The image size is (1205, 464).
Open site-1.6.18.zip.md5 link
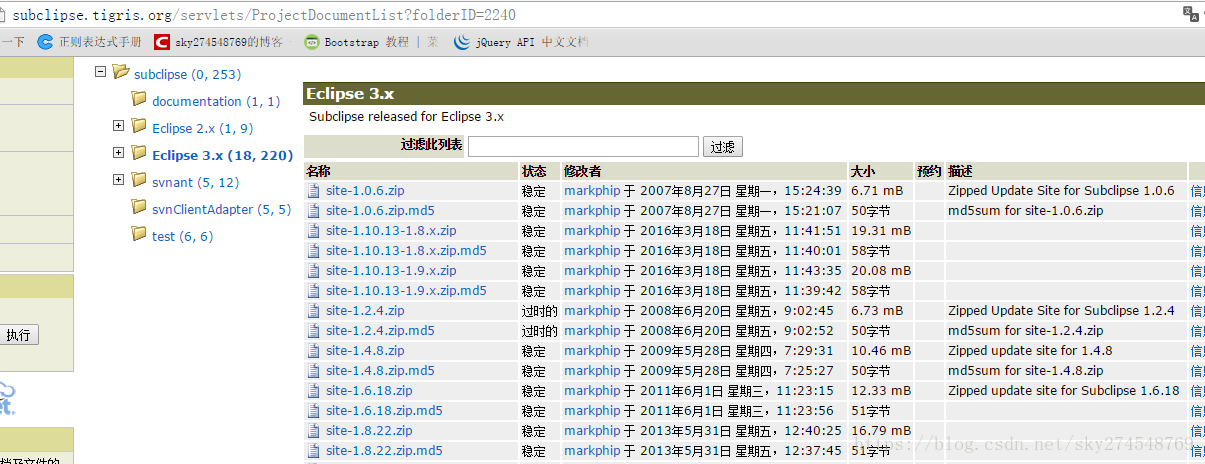384,410
